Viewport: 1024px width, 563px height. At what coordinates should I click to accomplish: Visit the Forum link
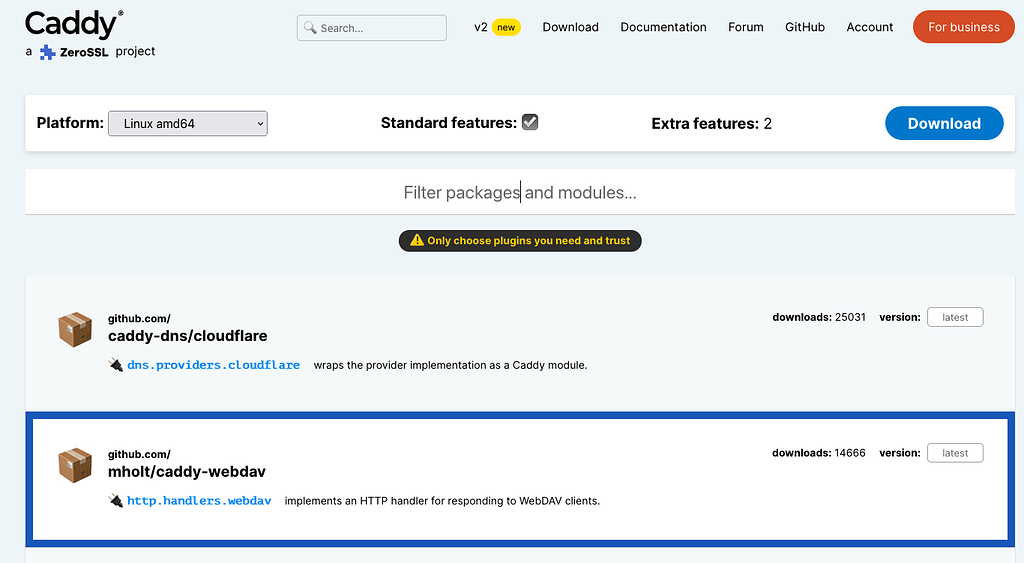[746, 27]
